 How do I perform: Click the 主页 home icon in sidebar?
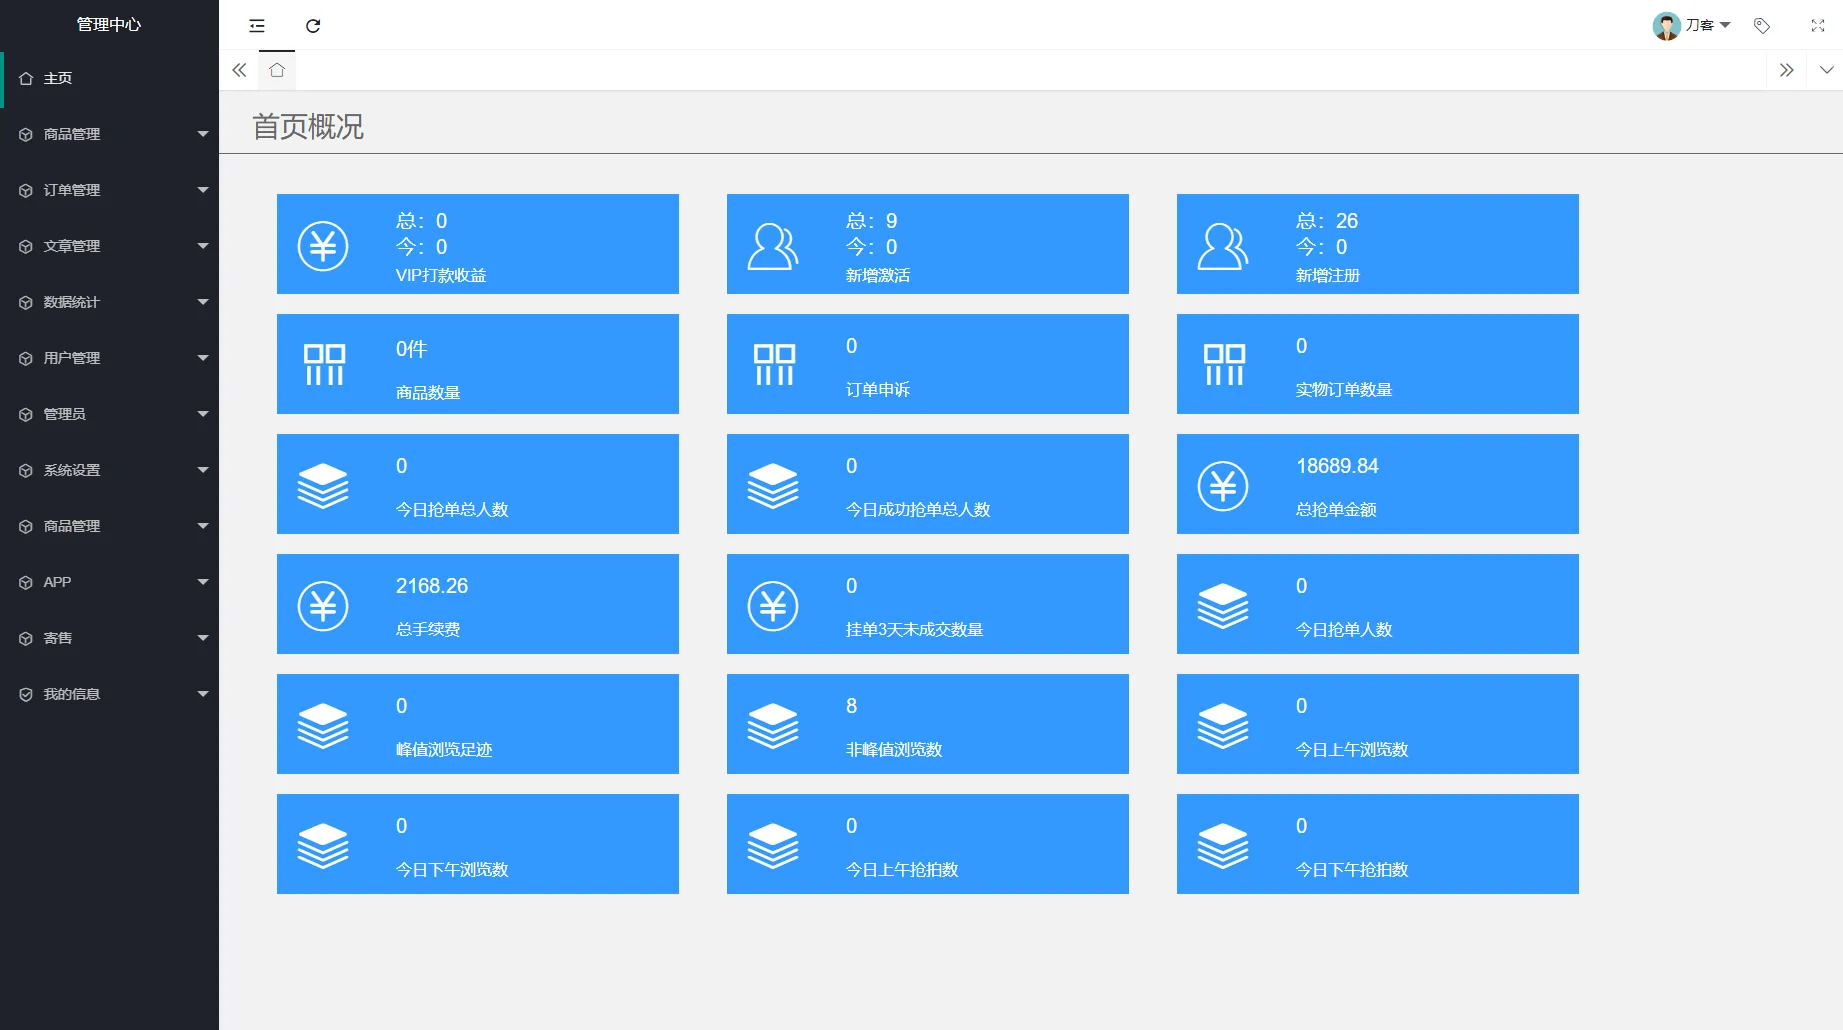point(26,77)
